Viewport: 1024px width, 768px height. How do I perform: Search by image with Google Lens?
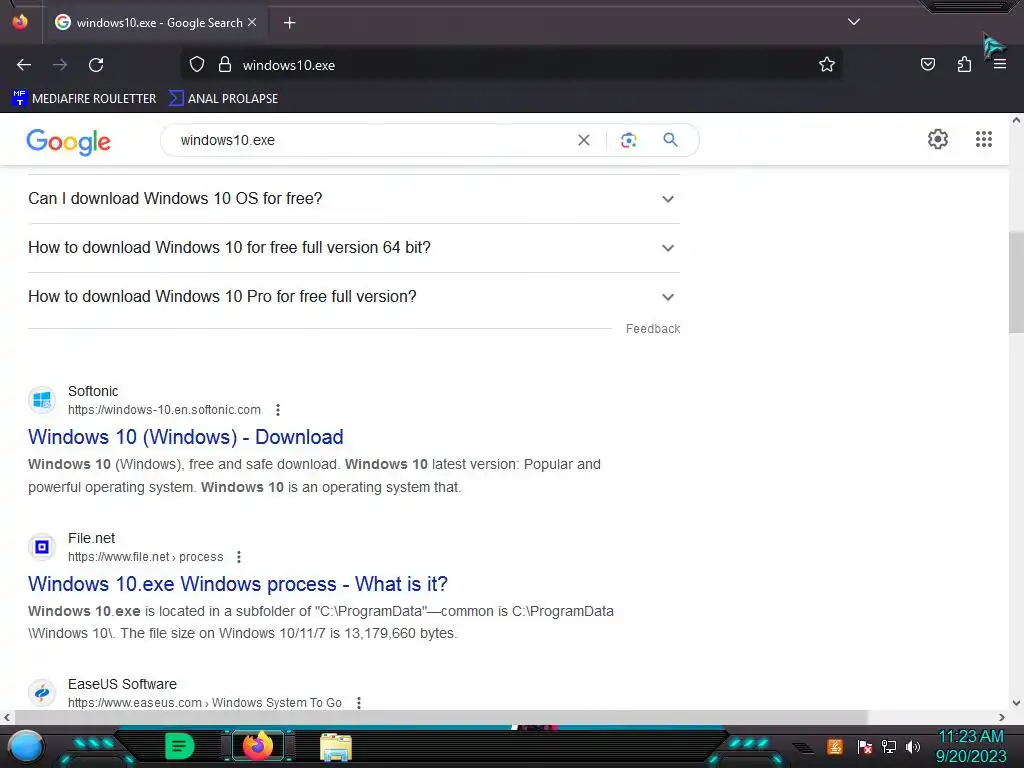point(628,140)
